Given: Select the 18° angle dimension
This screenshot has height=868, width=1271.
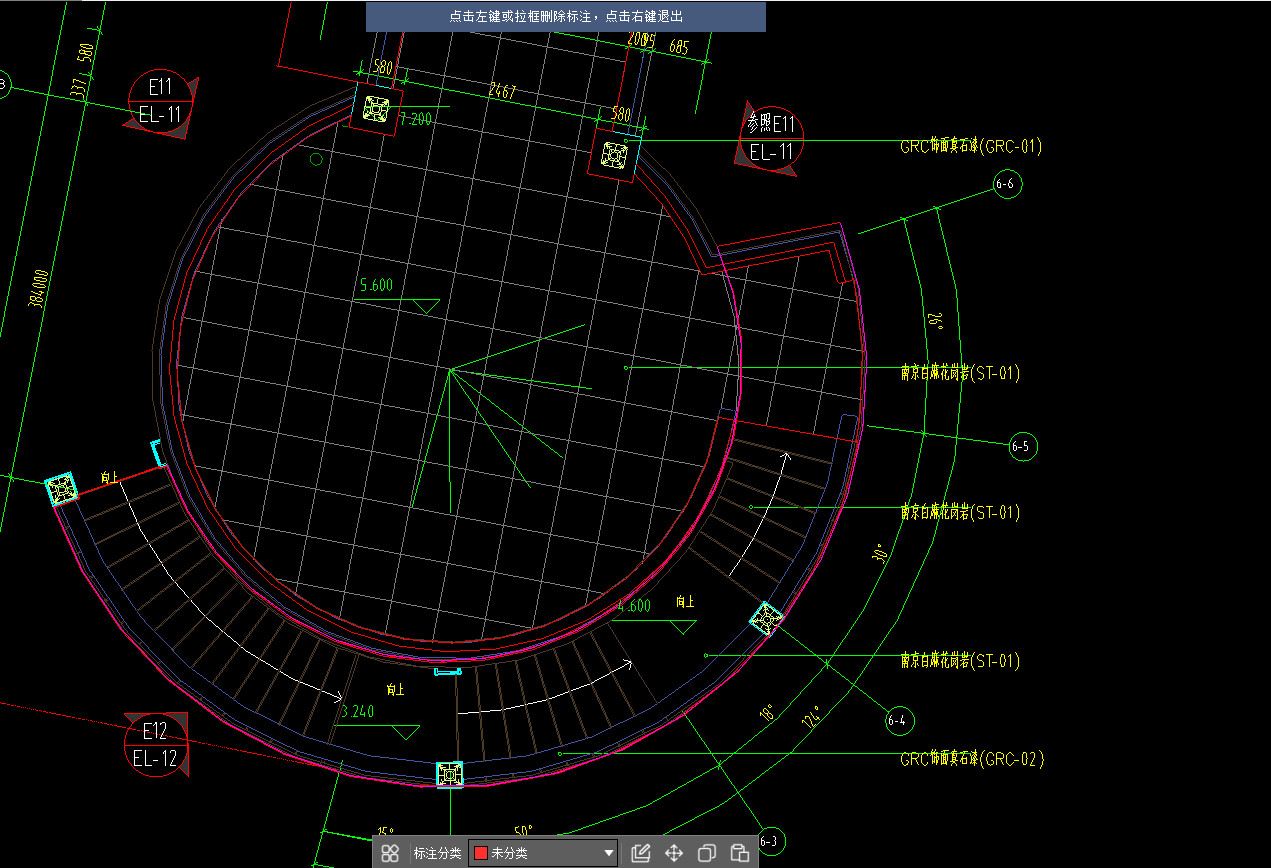Looking at the screenshot, I should (x=768, y=714).
